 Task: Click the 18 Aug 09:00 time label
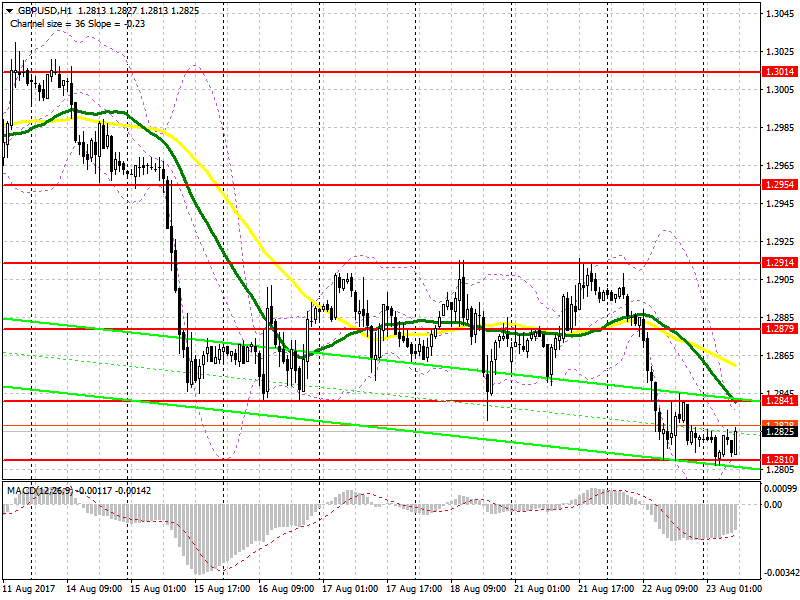coord(478,589)
